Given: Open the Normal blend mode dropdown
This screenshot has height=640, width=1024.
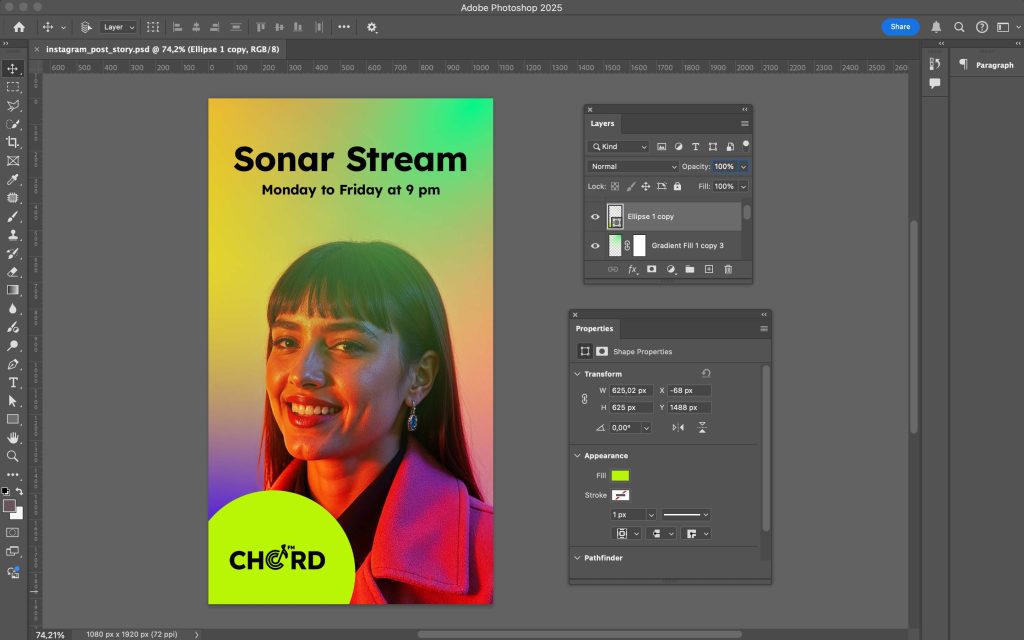Looking at the screenshot, I should [x=633, y=166].
